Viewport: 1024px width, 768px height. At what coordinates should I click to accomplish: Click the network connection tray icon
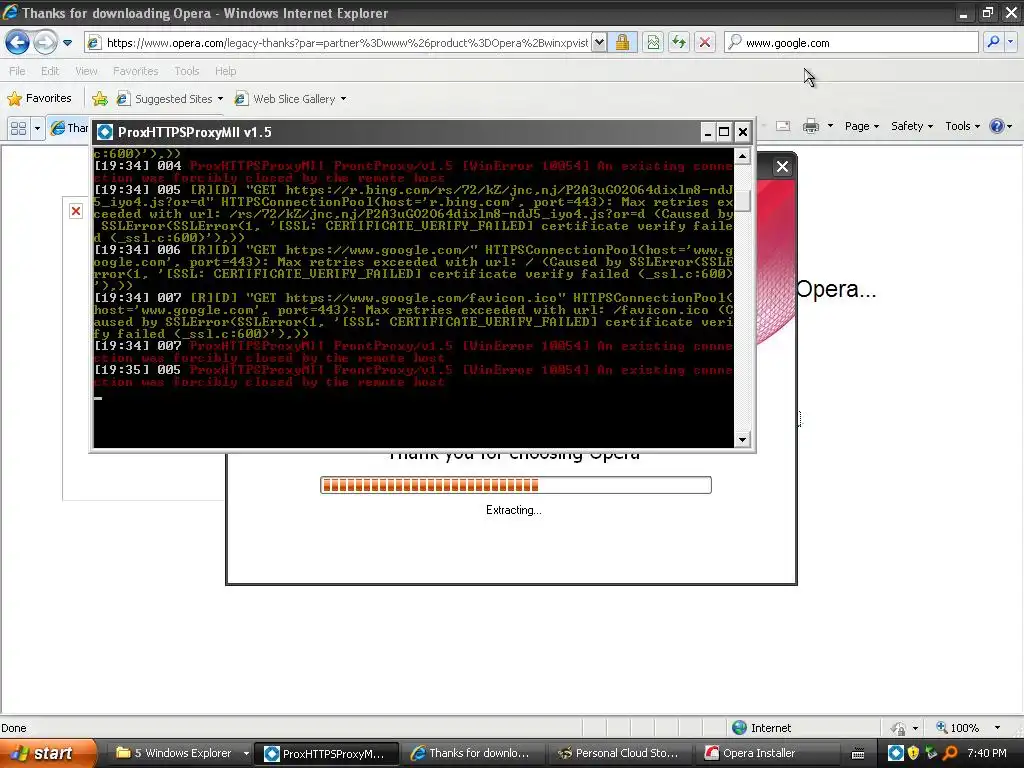click(x=932, y=753)
